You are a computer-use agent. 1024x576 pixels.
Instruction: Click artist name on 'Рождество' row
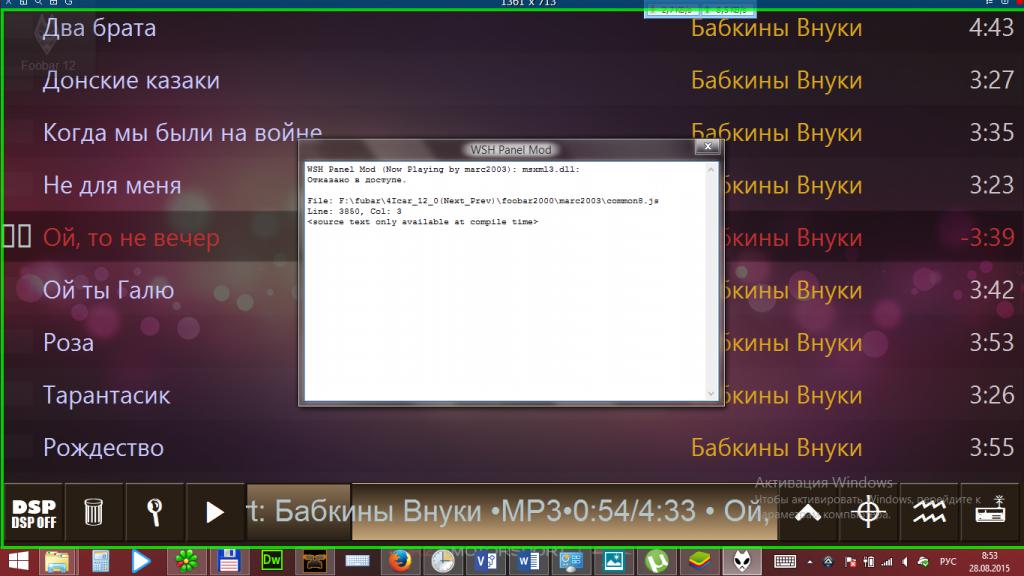click(776, 447)
